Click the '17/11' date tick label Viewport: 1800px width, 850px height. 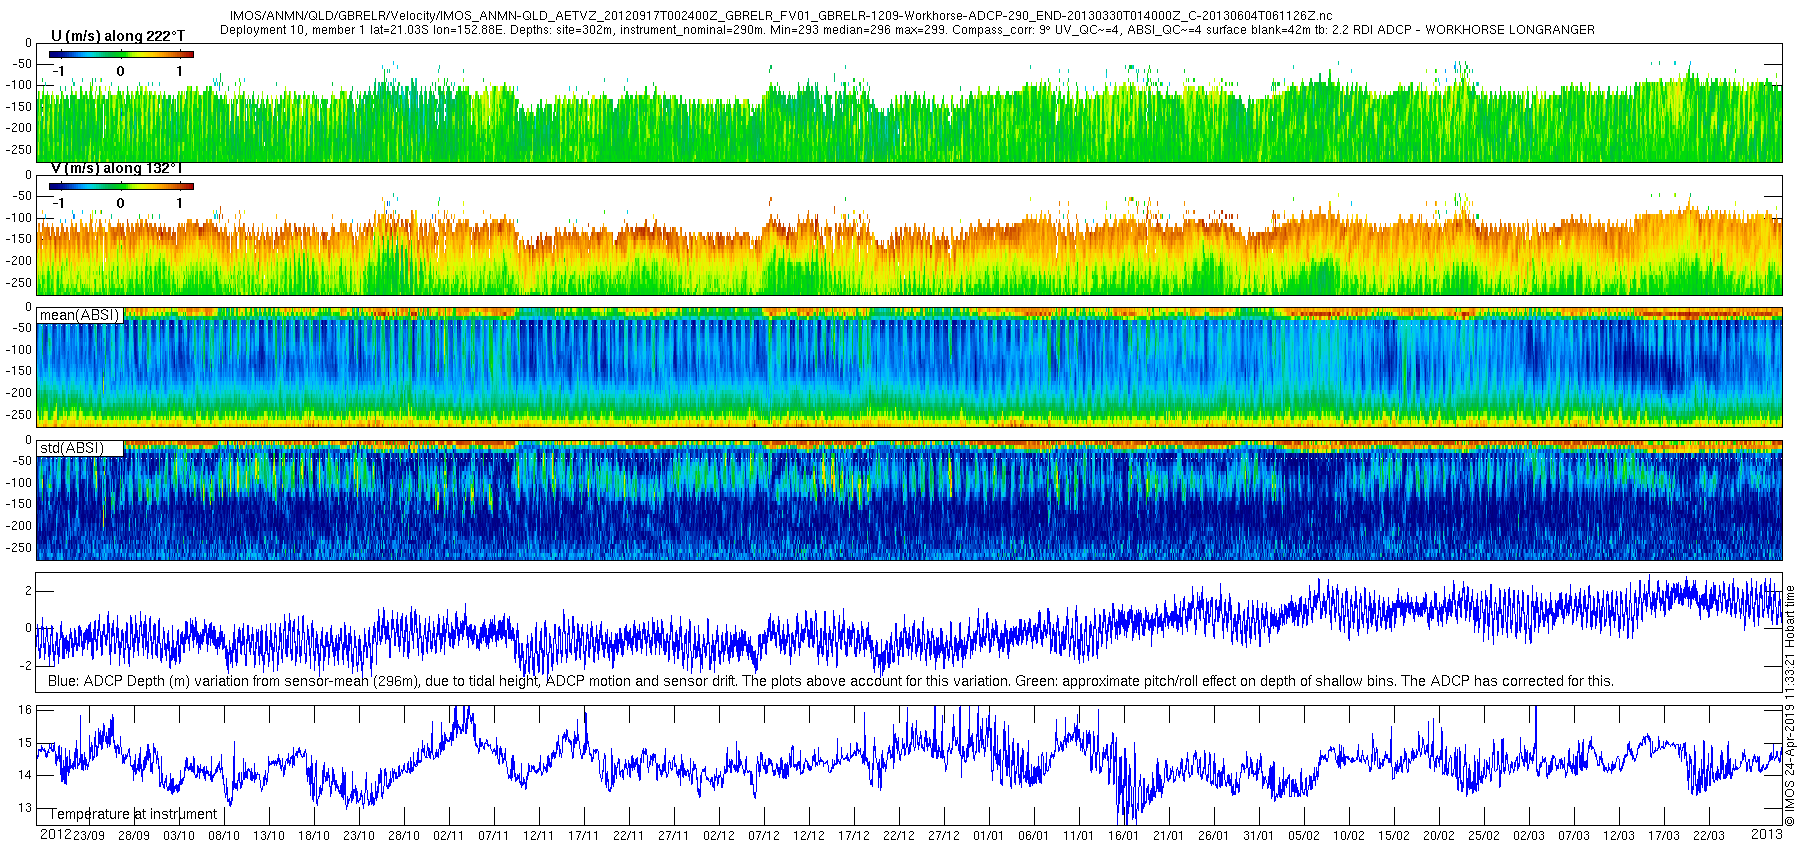click(x=584, y=836)
